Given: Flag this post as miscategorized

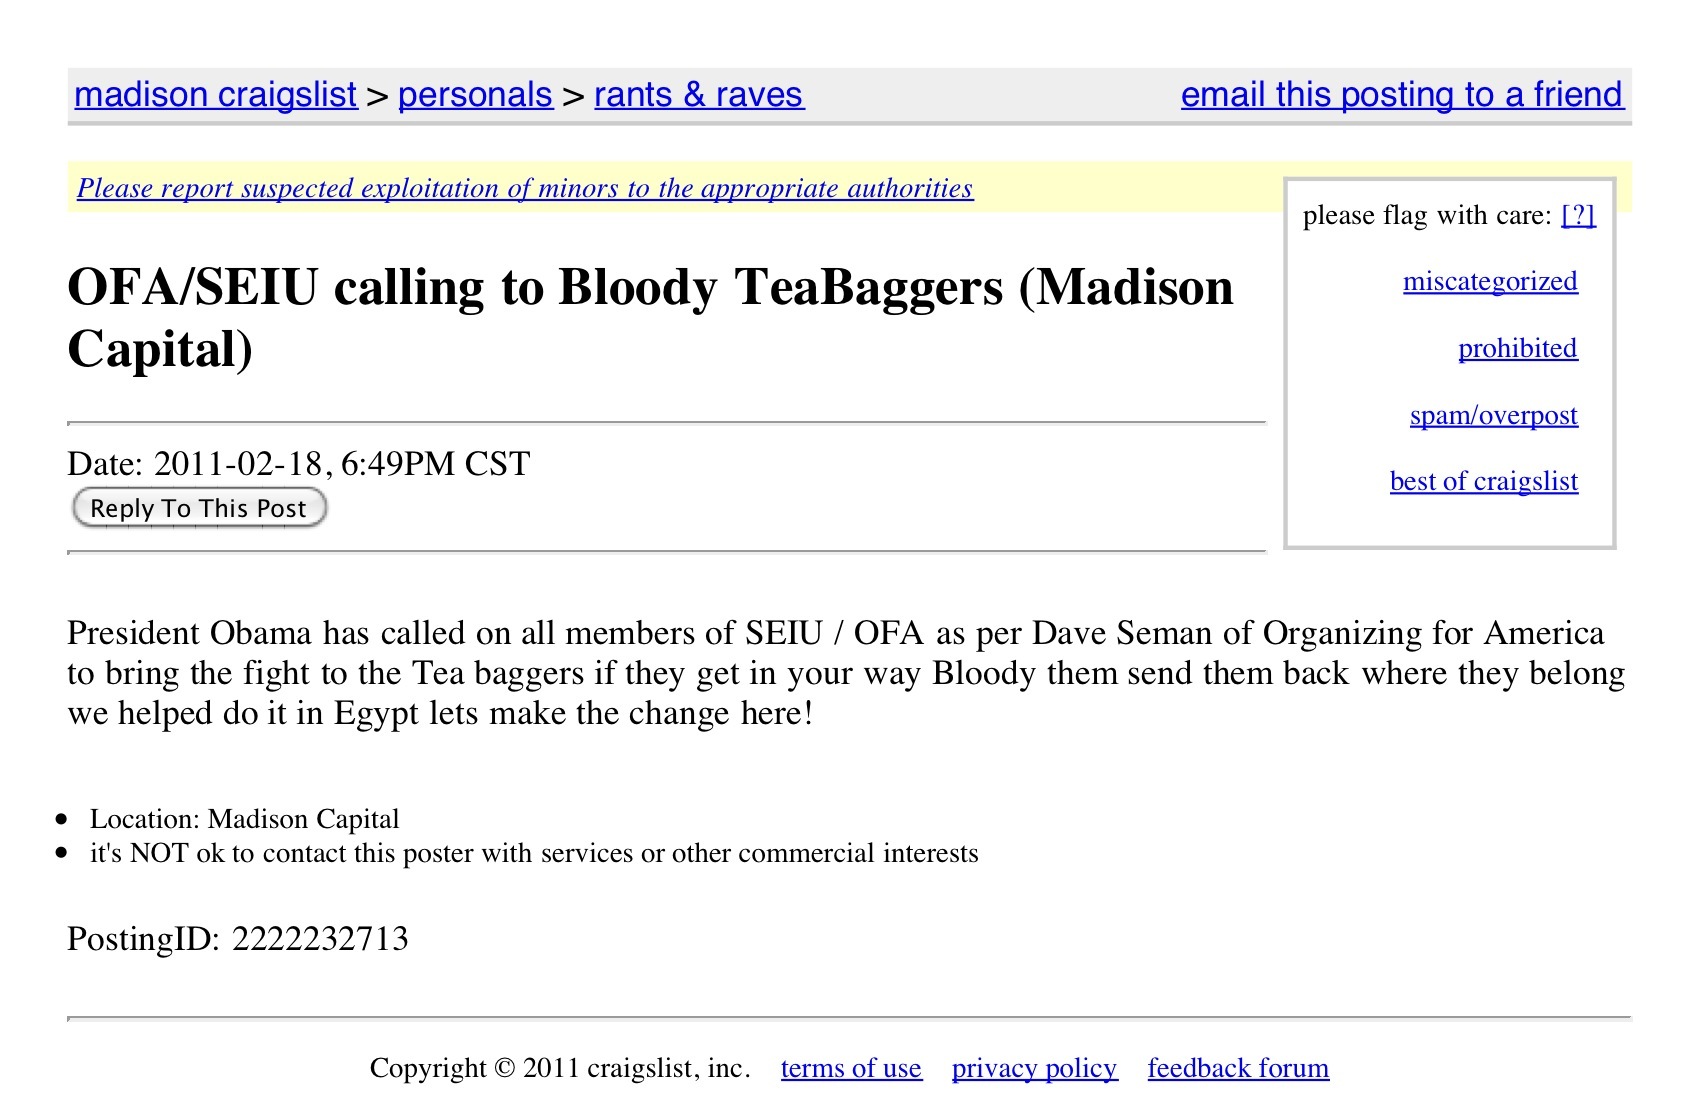Looking at the screenshot, I should (1490, 282).
